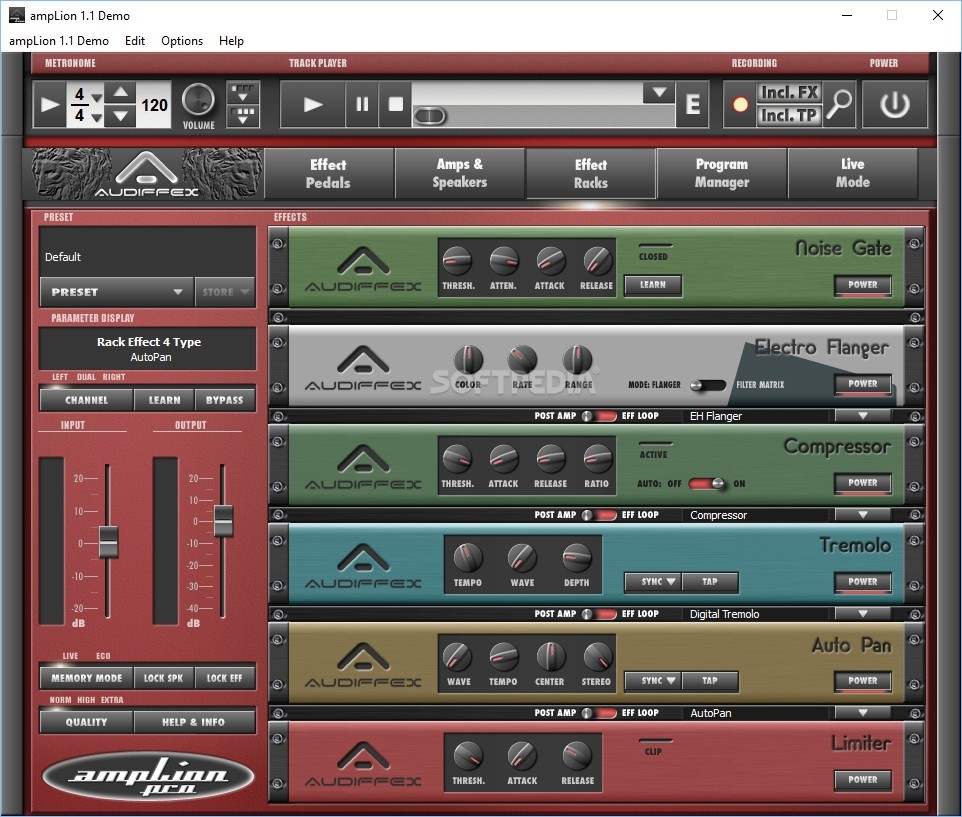Viewport: 962px width, 817px height.
Task: Click the Tremolo WAVE knob
Action: [x=522, y=558]
